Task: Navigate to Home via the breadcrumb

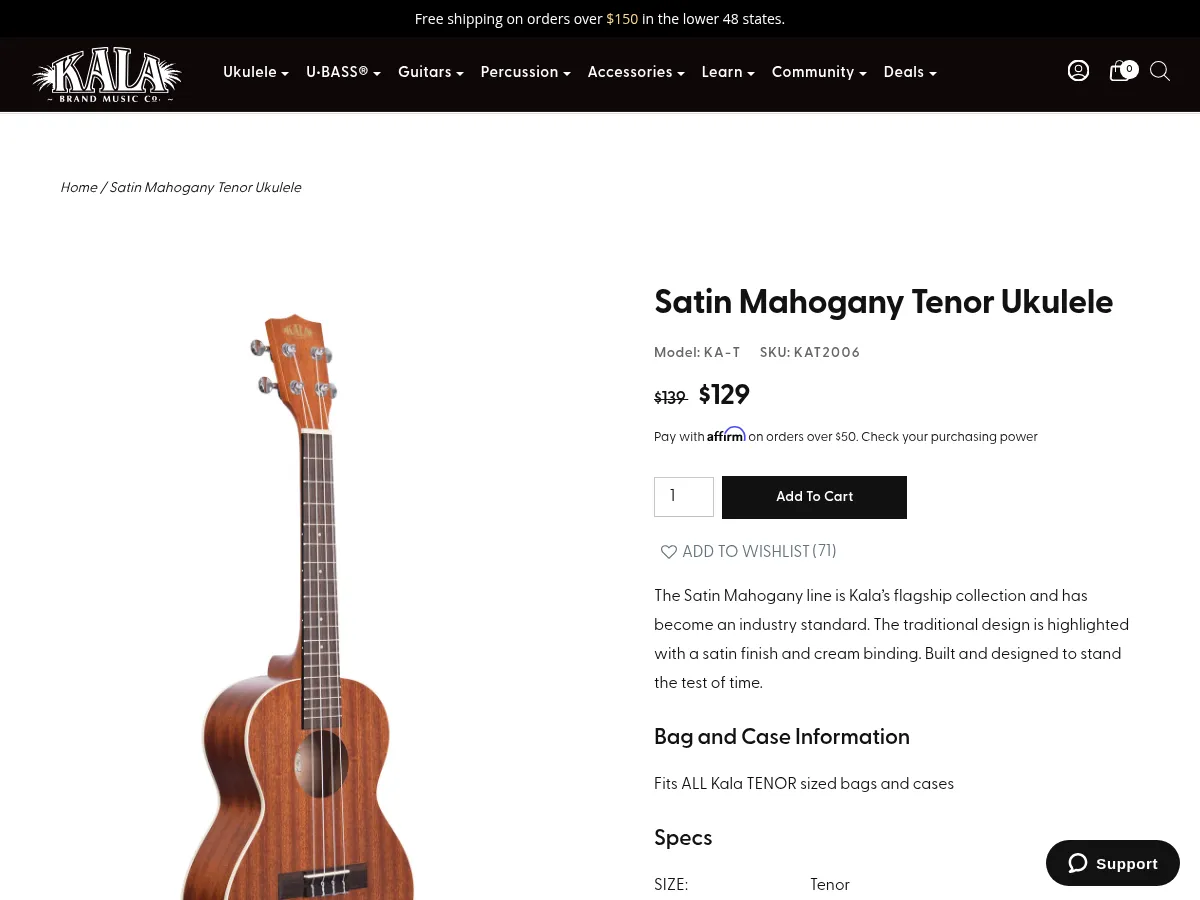Action: click(x=79, y=188)
